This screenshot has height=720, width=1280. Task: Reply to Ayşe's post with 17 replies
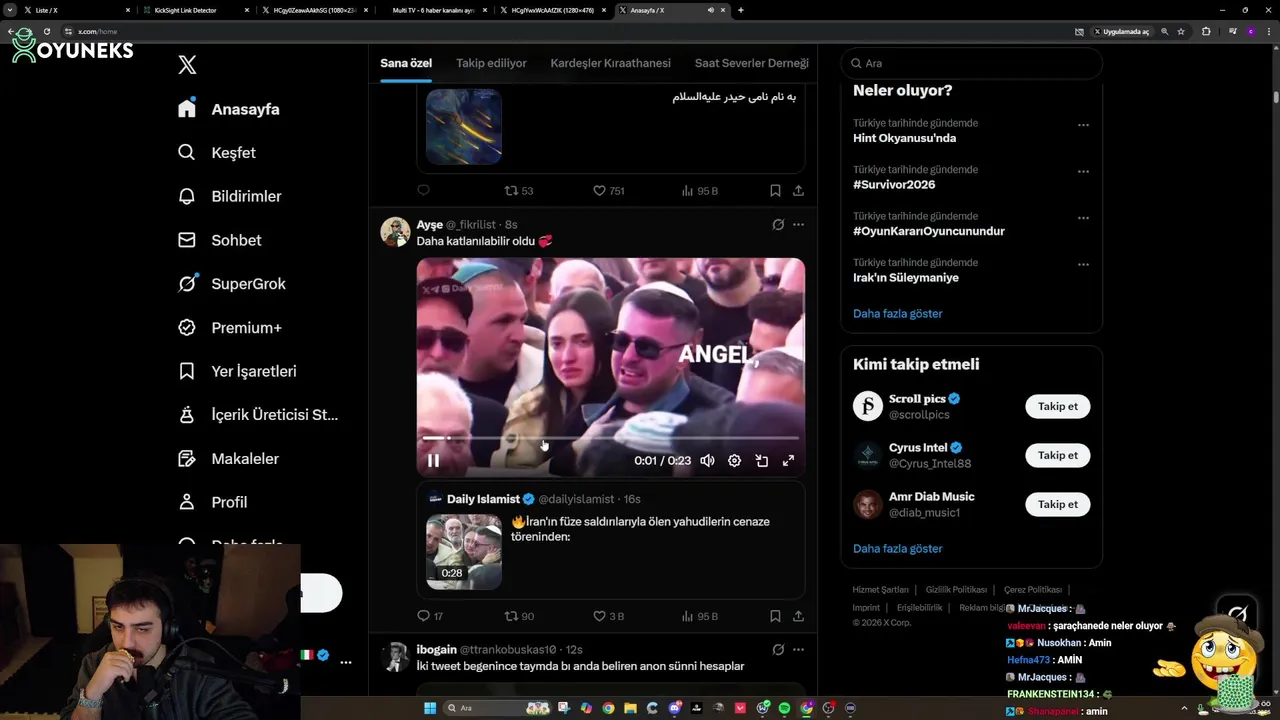(x=430, y=616)
